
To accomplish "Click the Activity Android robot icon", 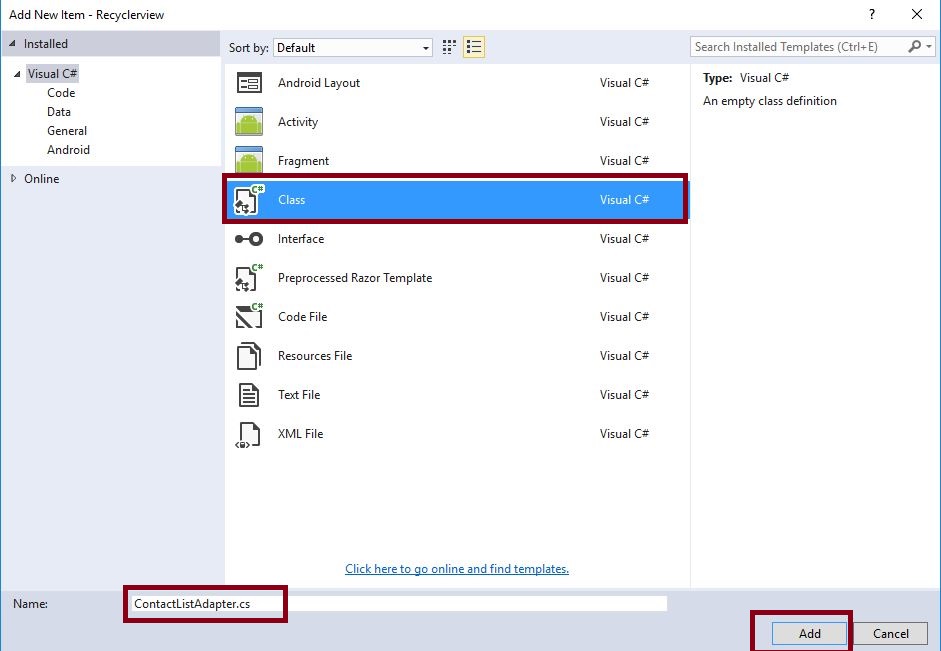I will point(249,122).
